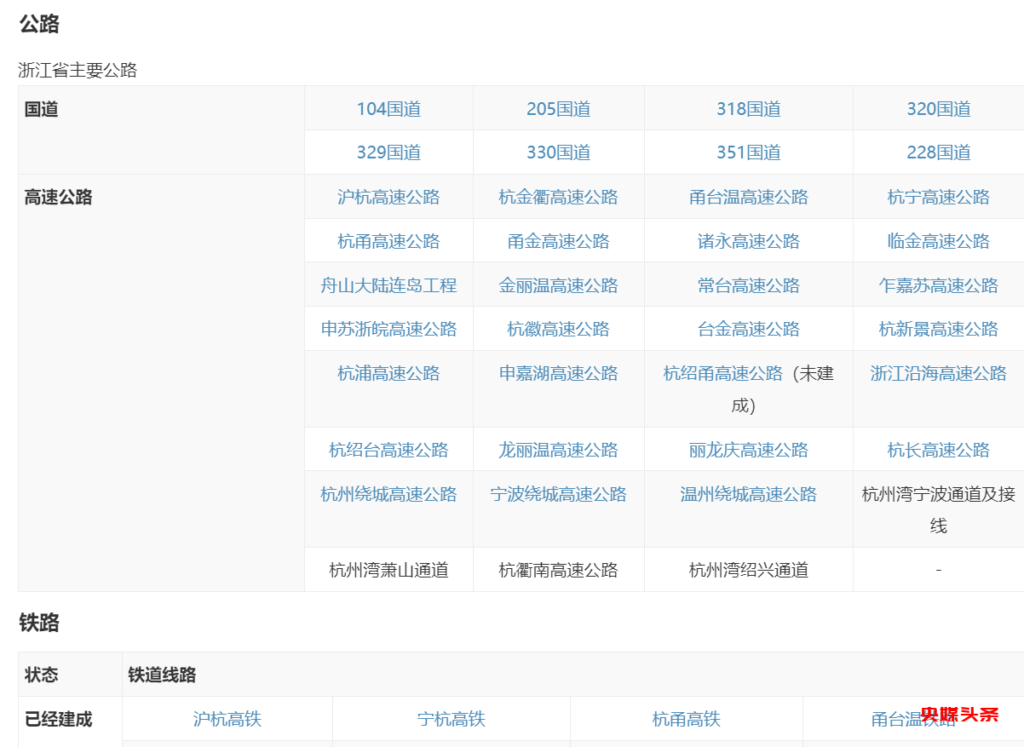1024x747 pixels.
Task: Click the 205国道 link
Action: (558, 109)
